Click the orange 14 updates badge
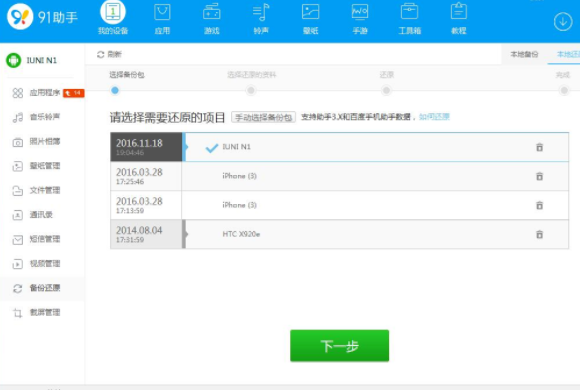Screen dimensions: 580x390 point(74,93)
